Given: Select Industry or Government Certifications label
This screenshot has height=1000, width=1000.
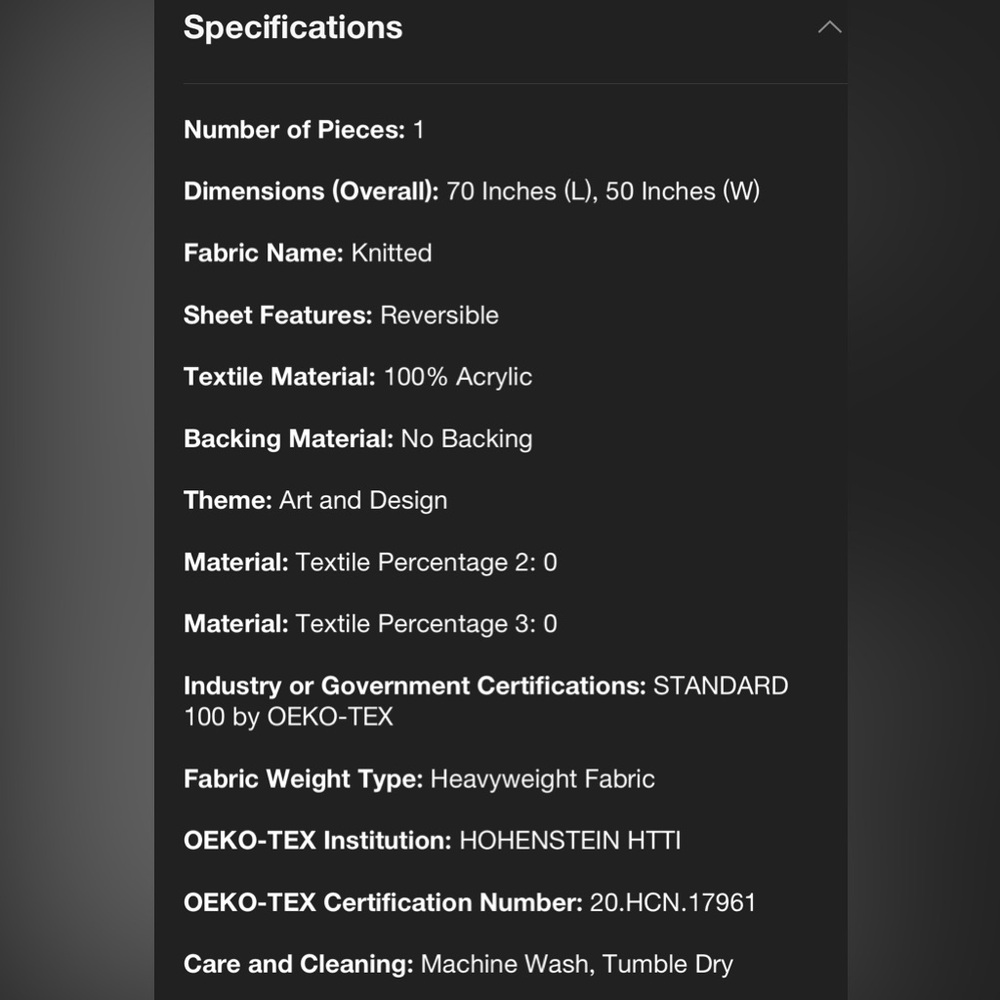Looking at the screenshot, I should coord(415,686).
